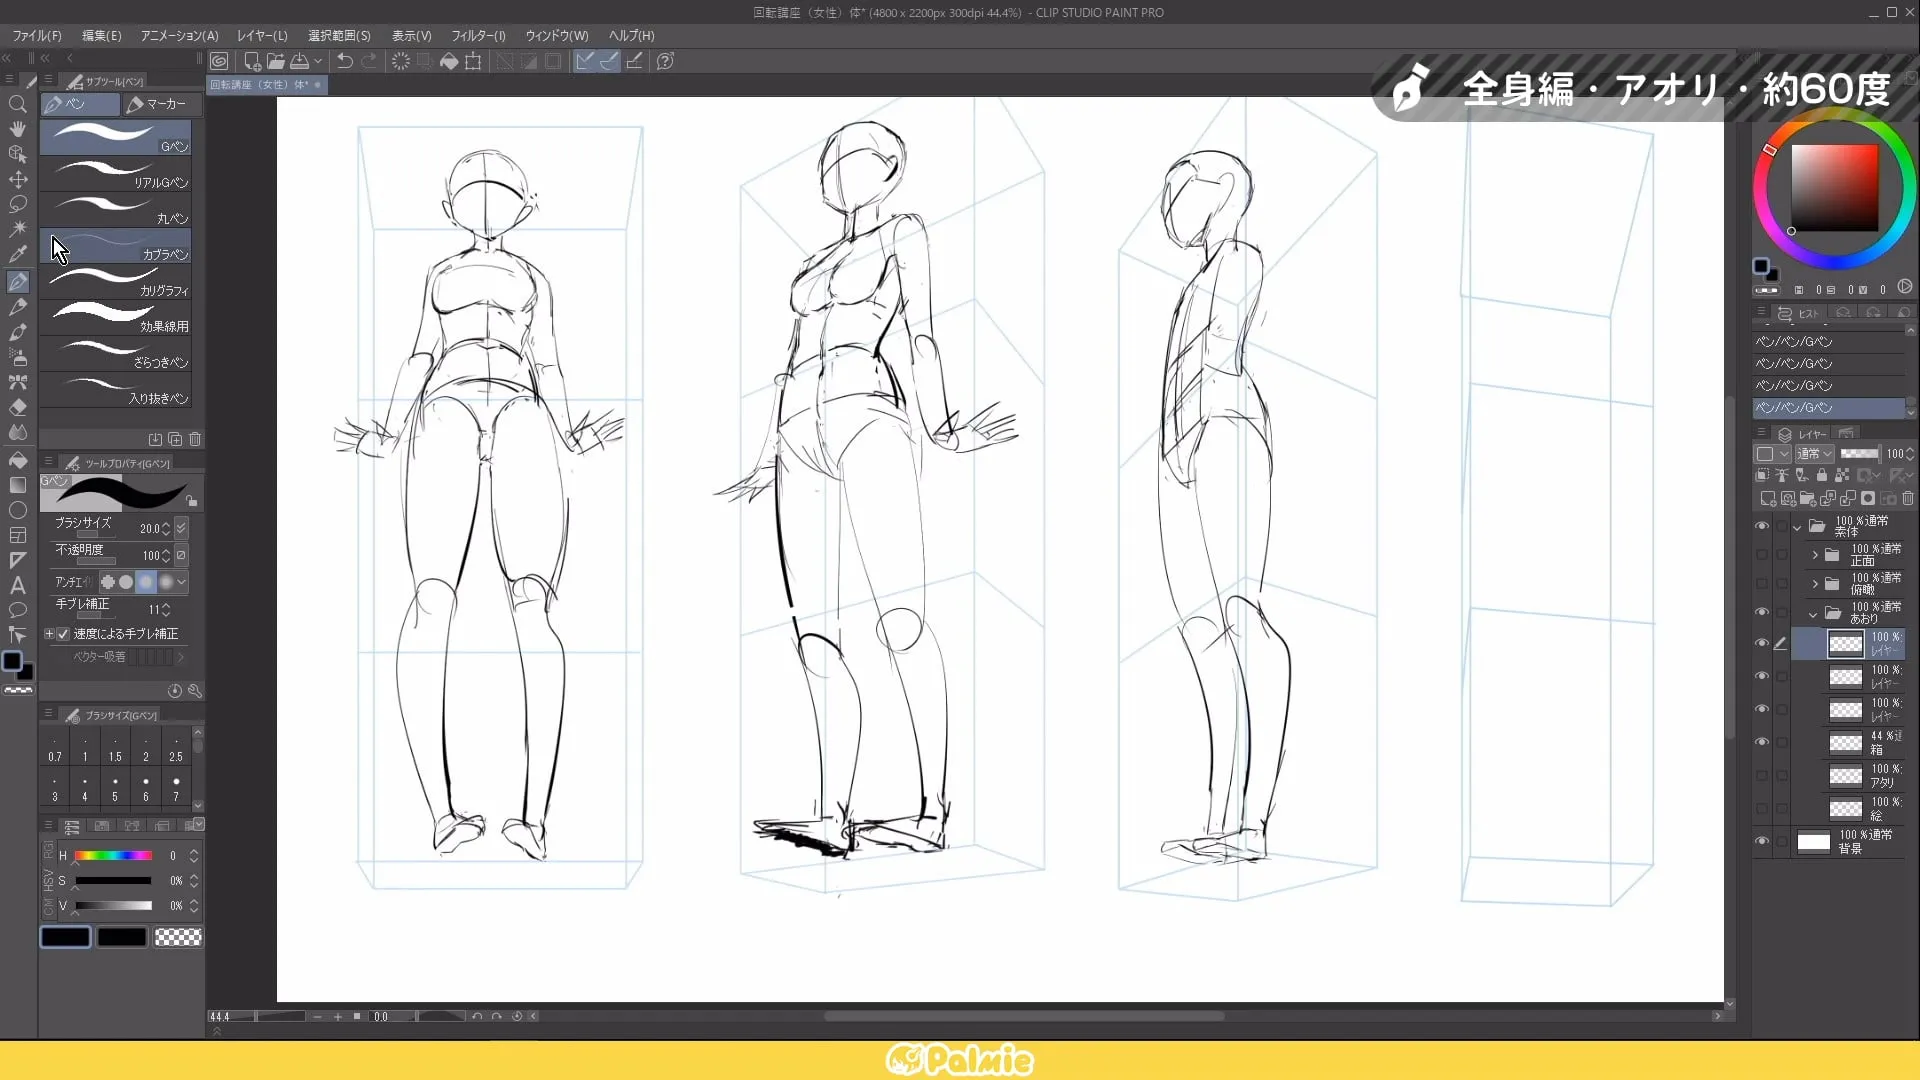Select the Text tool
The height and width of the screenshot is (1080, 1920).
click(x=17, y=585)
